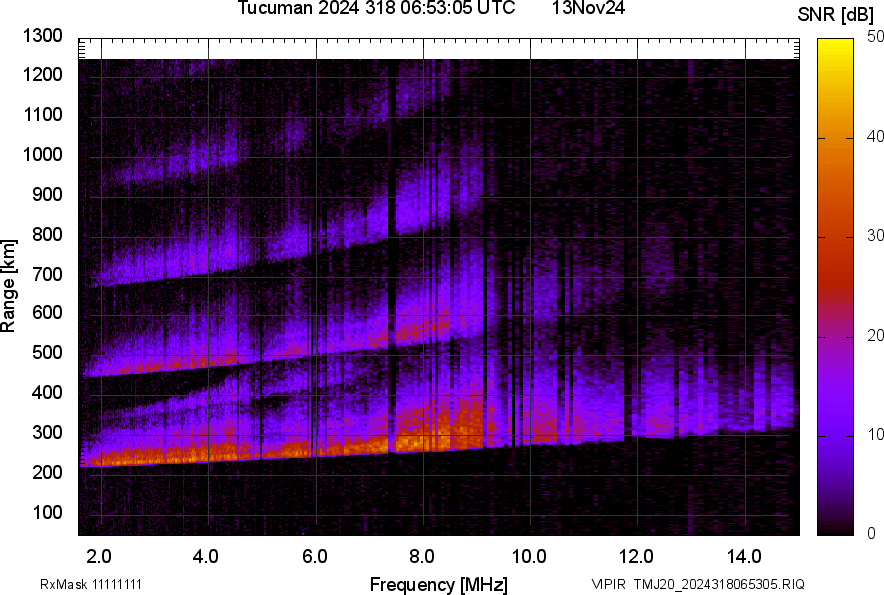Screen dimensions: 884x595
Task: Click the 8.0 frequency tick label
Action: pyautogui.click(x=422, y=556)
